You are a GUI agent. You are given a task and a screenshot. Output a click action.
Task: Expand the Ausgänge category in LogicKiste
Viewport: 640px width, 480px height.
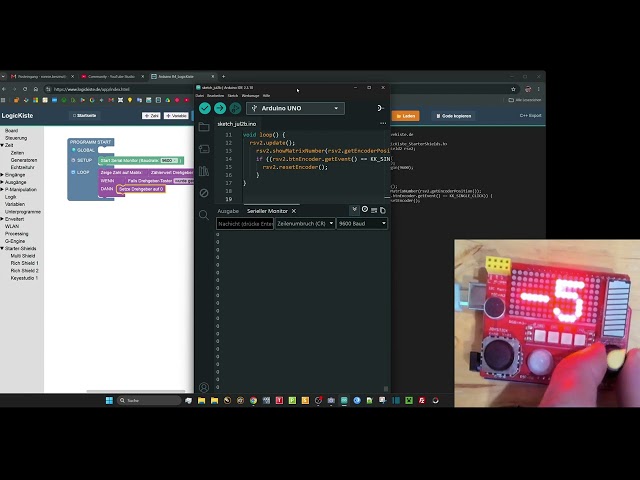2,182
